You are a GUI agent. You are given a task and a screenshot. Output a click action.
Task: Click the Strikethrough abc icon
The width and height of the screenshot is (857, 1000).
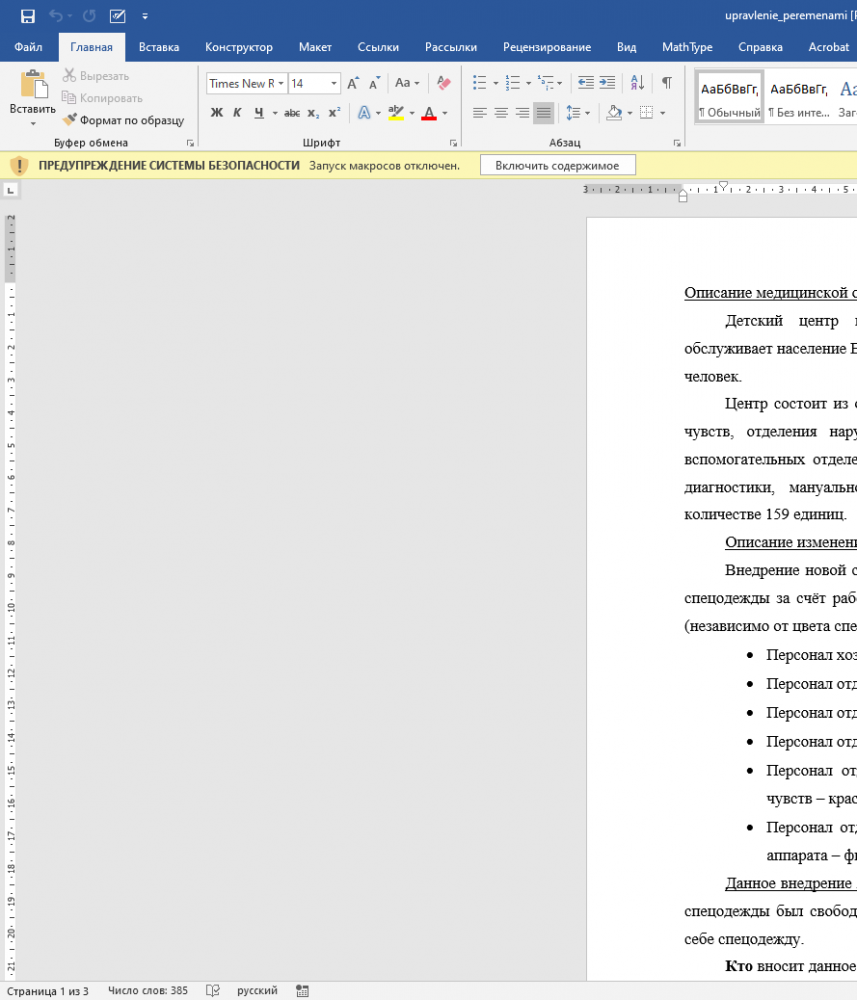coord(292,113)
